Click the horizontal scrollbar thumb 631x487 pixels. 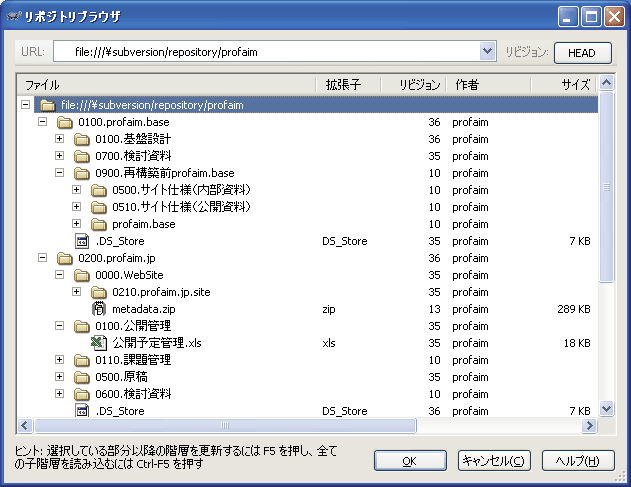tap(225, 425)
